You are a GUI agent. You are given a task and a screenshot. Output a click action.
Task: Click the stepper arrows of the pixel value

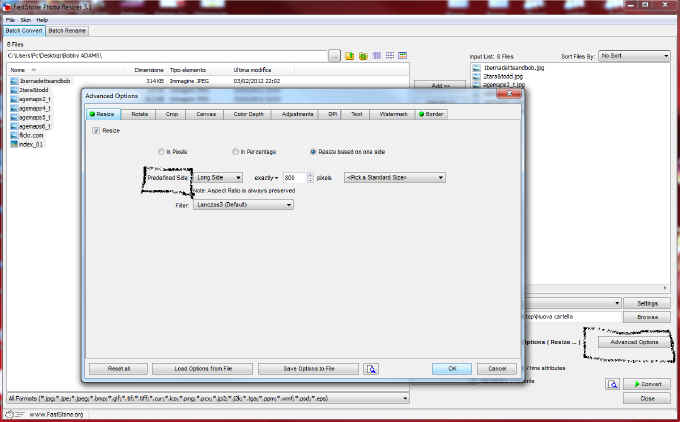pos(310,178)
